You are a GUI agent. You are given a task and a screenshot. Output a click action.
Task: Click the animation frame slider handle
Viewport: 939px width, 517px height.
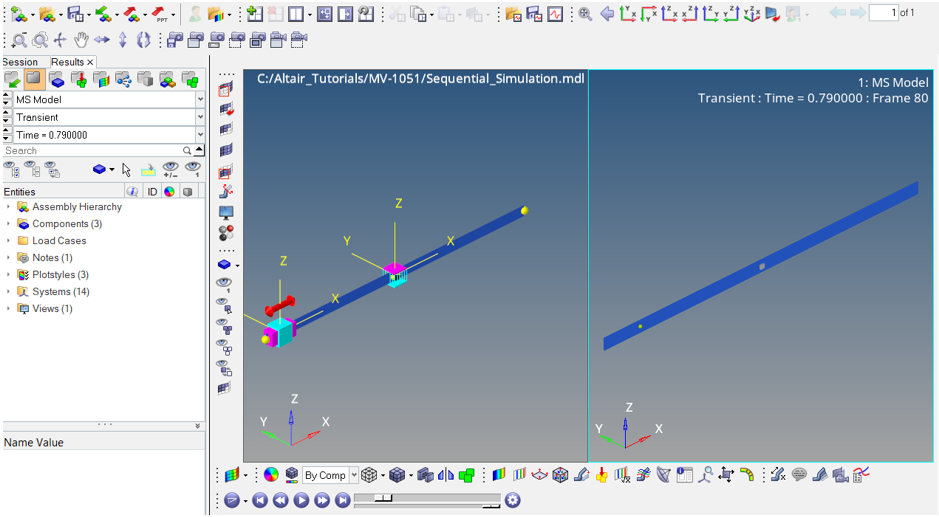coord(387,497)
